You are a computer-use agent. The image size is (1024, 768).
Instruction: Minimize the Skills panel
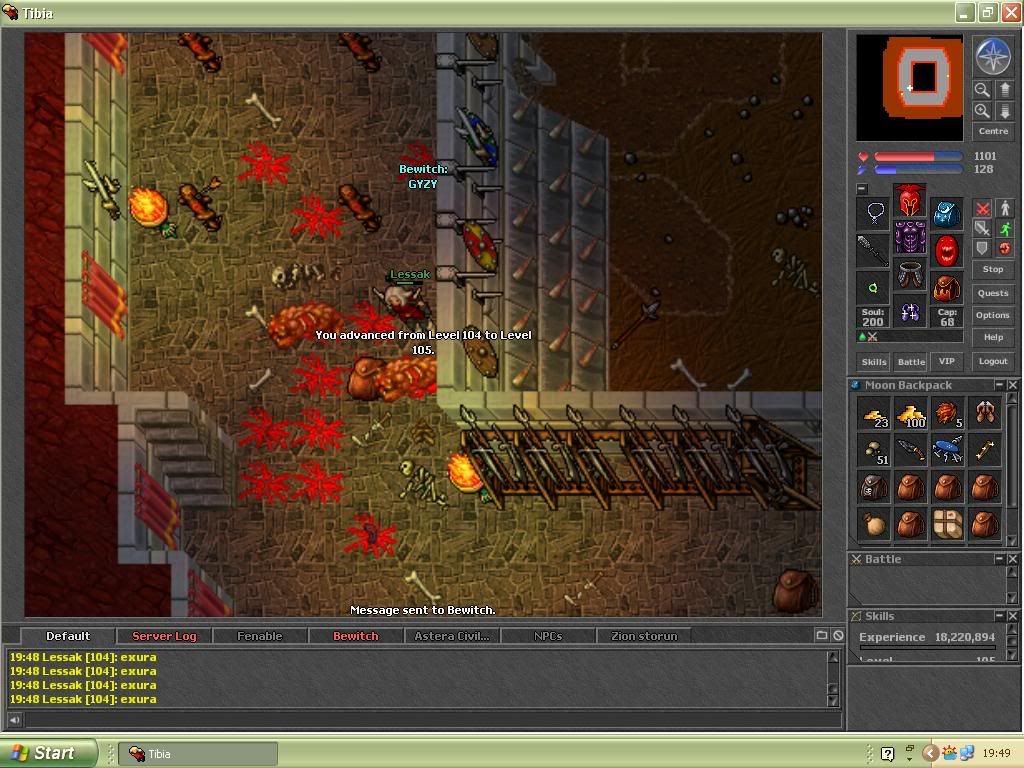pos(999,616)
